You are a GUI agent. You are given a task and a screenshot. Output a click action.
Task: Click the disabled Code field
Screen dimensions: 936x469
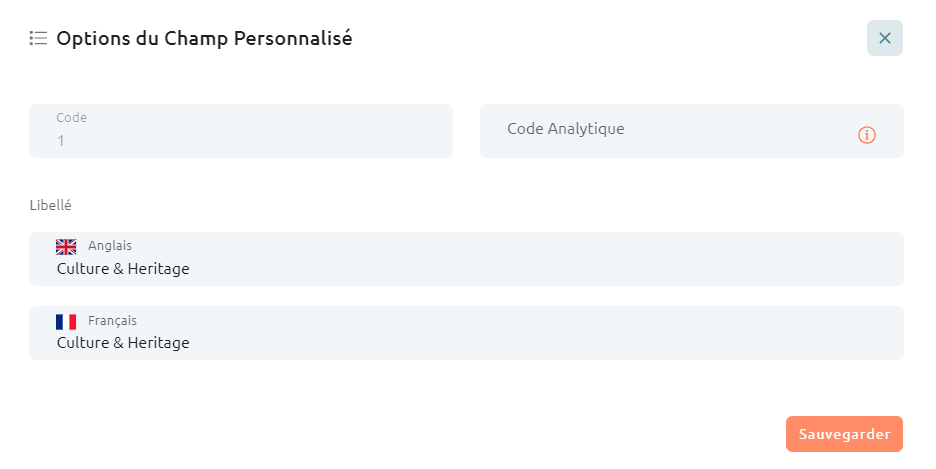pyautogui.click(x=241, y=131)
